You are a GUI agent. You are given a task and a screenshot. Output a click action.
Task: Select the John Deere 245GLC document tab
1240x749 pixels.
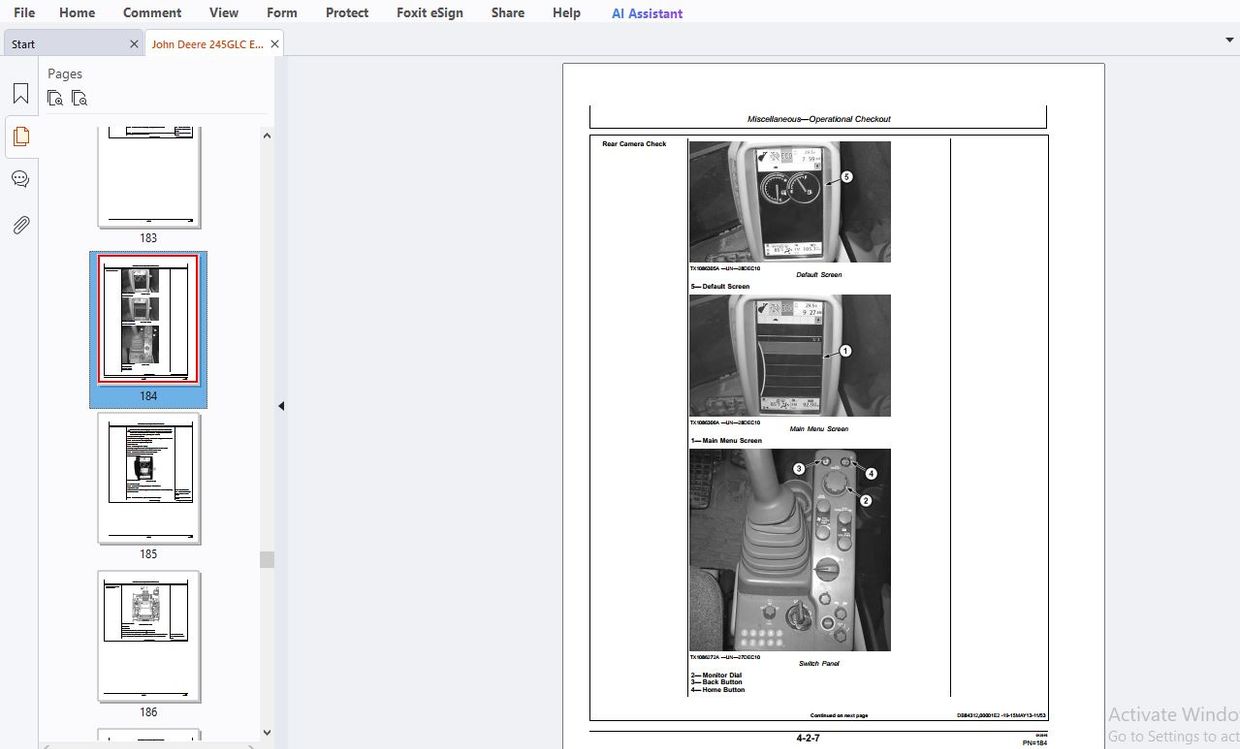[207, 44]
